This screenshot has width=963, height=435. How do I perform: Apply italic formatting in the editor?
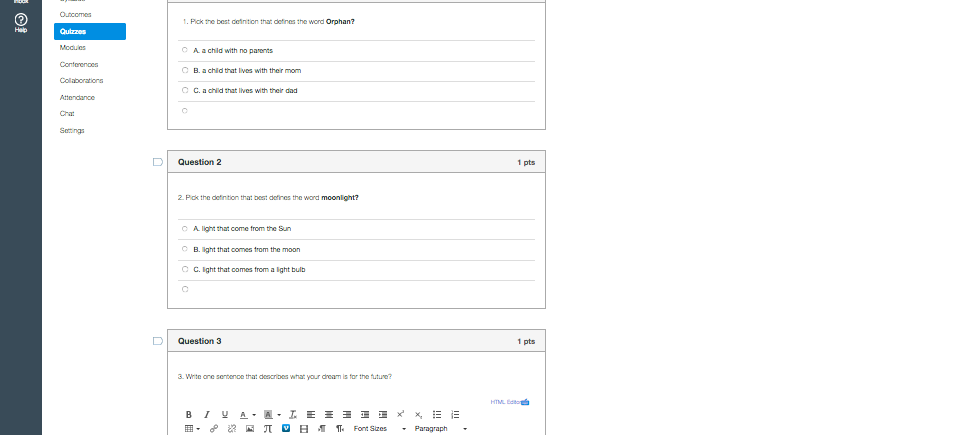pyautogui.click(x=206, y=414)
